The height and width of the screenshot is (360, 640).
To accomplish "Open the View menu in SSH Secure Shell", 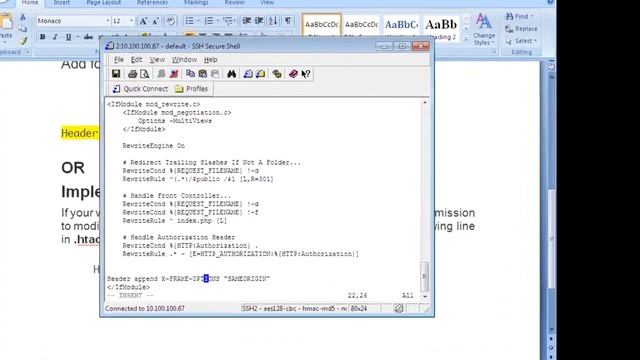I will point(157,60).
